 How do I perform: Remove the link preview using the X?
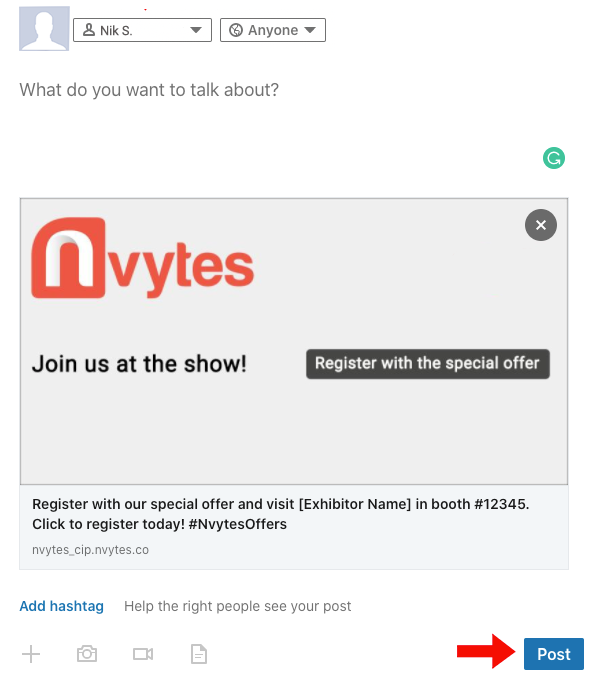[x=541, y=225]
